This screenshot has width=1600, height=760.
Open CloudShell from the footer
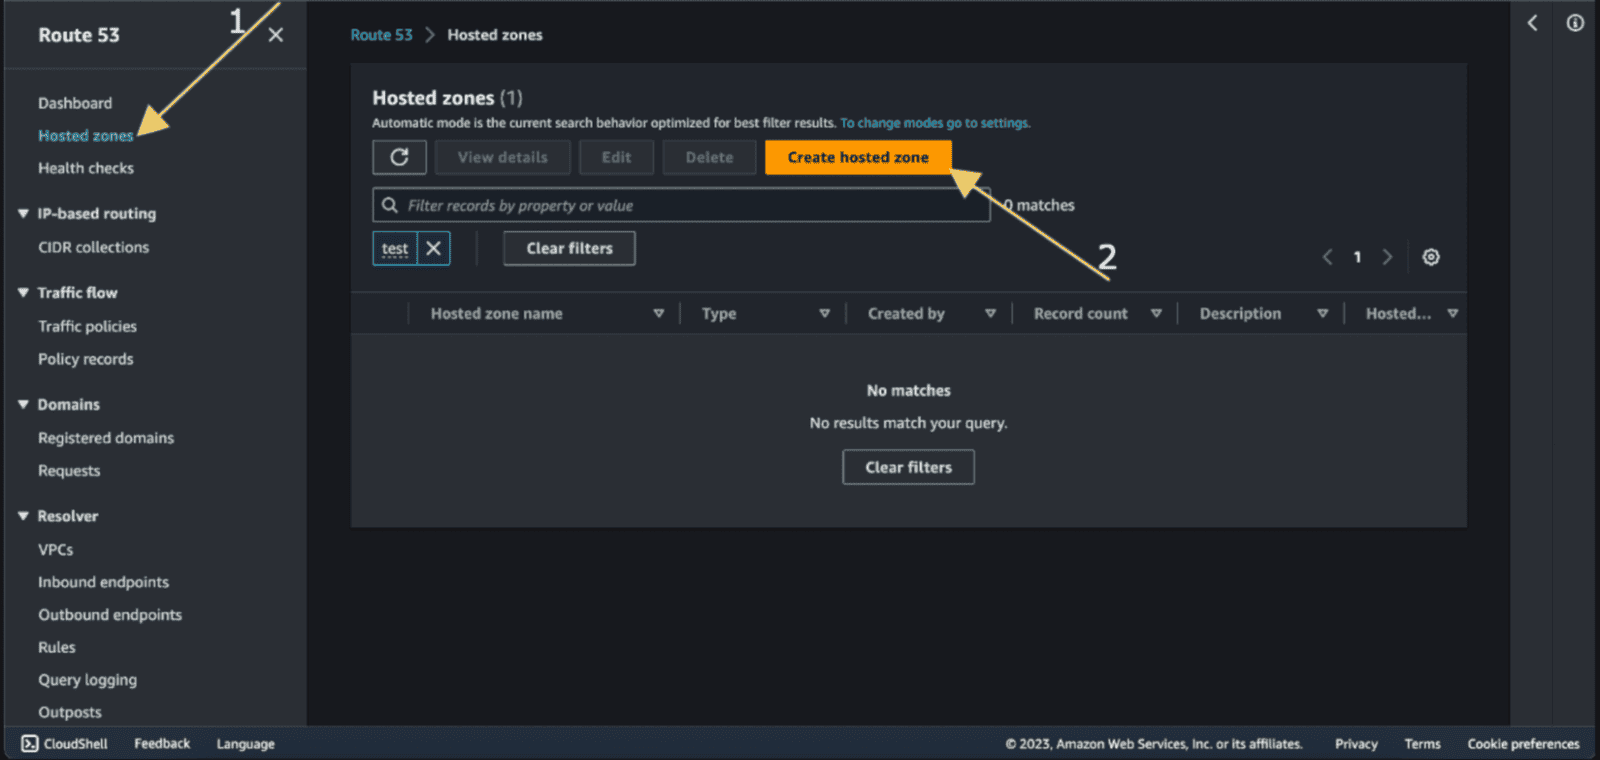pyautogui.click(x=65, y=743)
